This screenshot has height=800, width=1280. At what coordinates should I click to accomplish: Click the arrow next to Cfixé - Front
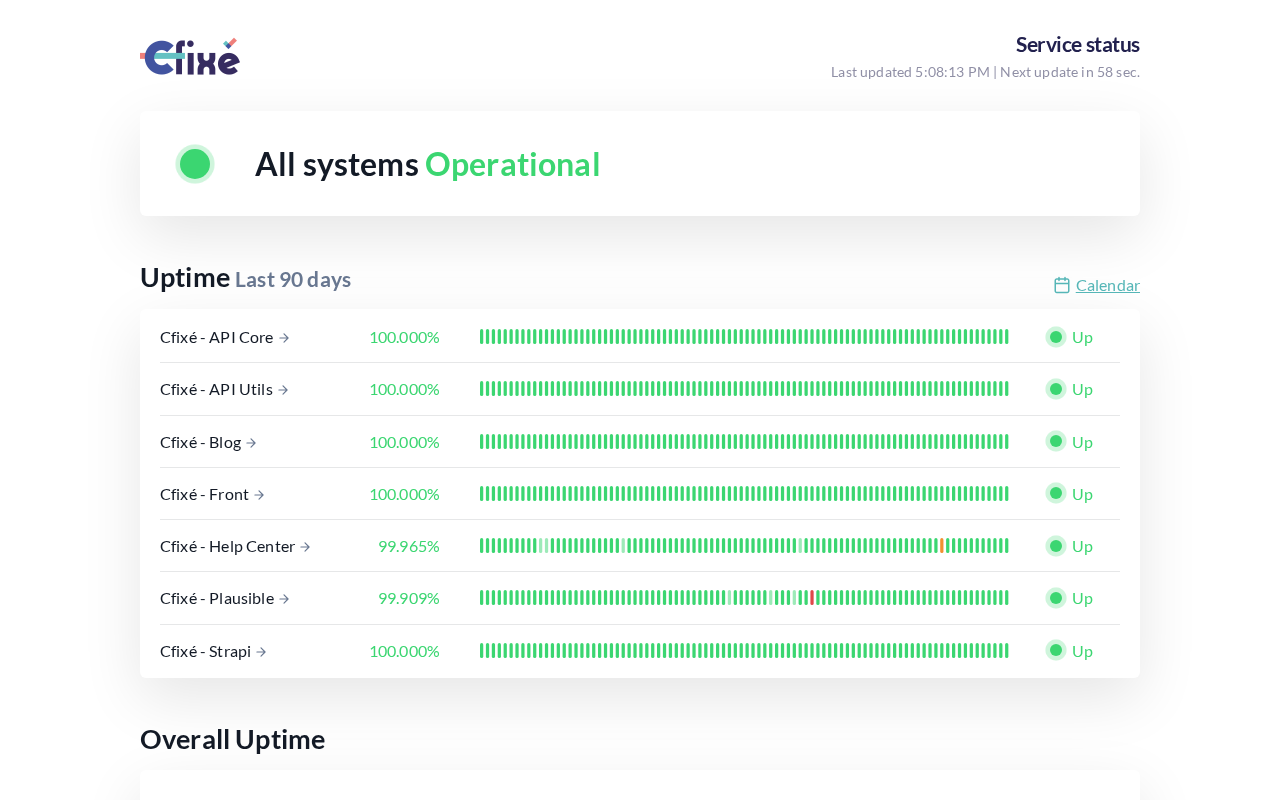259,494
